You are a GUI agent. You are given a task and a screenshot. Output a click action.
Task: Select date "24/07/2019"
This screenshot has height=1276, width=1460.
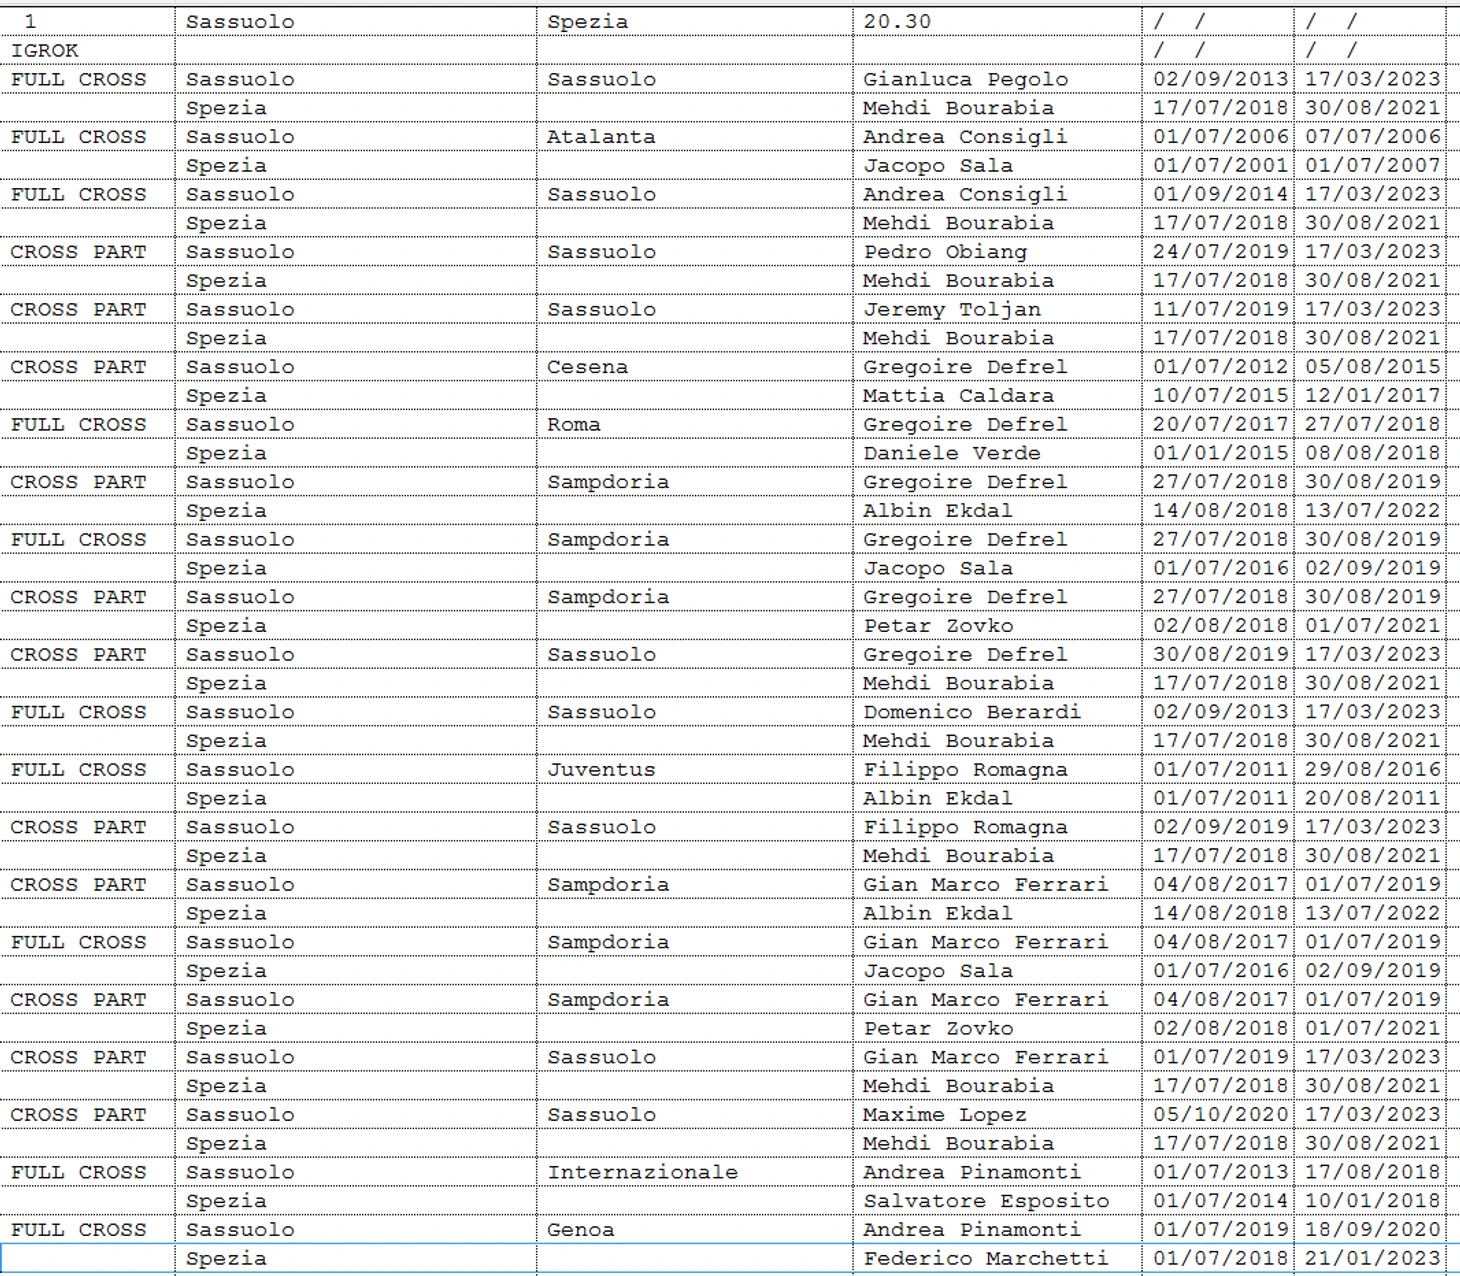pyautogui.click(x=1220, y=251)
